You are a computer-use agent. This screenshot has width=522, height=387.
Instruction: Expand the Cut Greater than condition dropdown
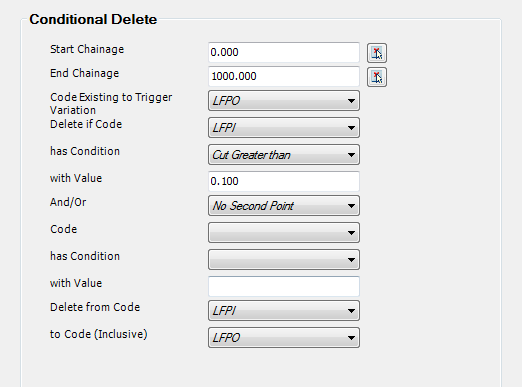(284, 154)
